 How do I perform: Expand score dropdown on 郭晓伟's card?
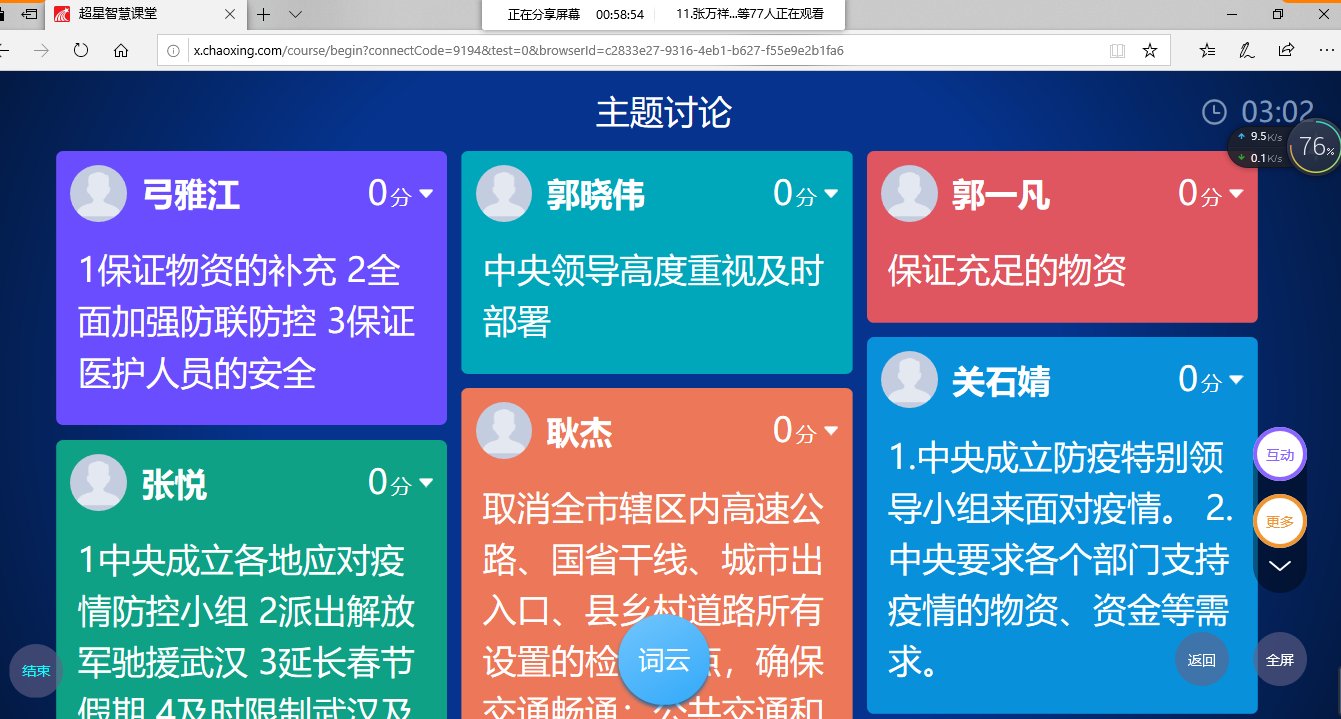[831, 194]
